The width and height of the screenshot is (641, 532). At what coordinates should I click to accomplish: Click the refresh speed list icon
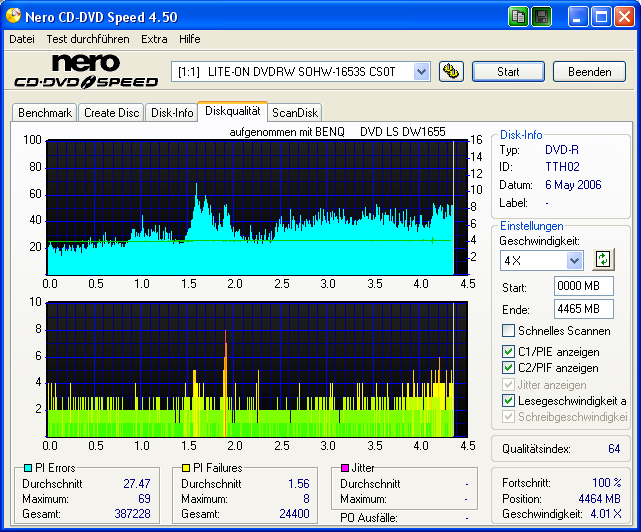tap(603, 260)
